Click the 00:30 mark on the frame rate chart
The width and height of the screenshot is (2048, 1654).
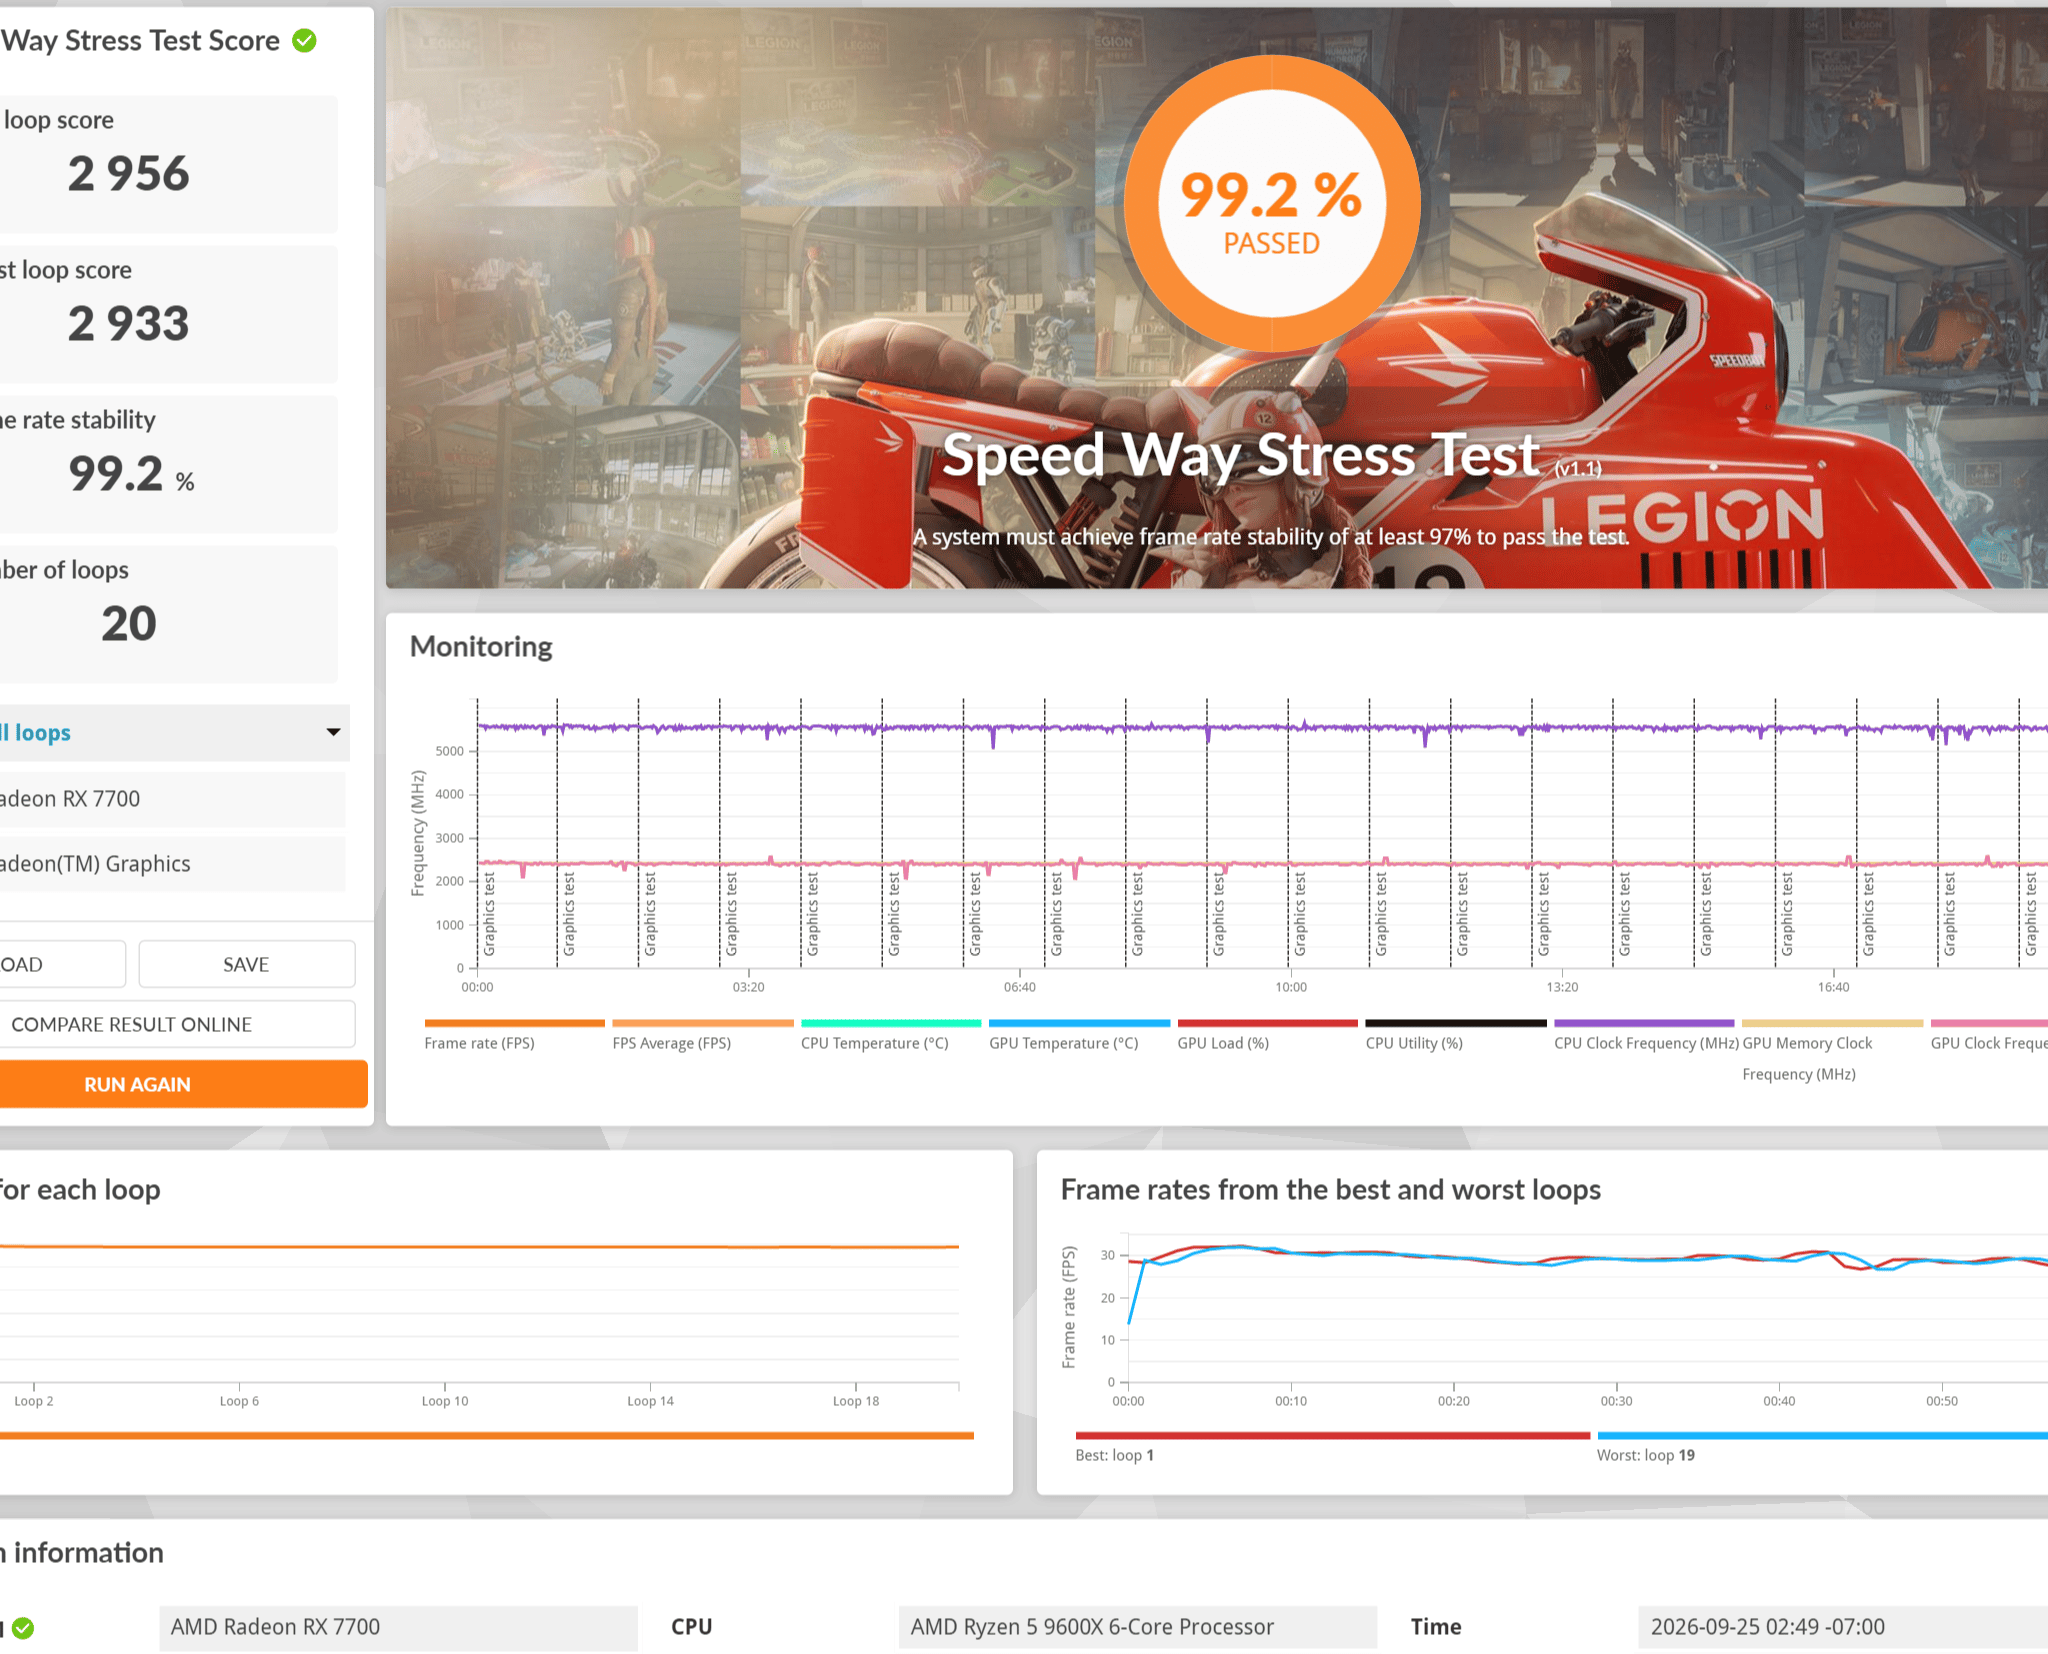pyautogui.click(x=1616, y=1401)
